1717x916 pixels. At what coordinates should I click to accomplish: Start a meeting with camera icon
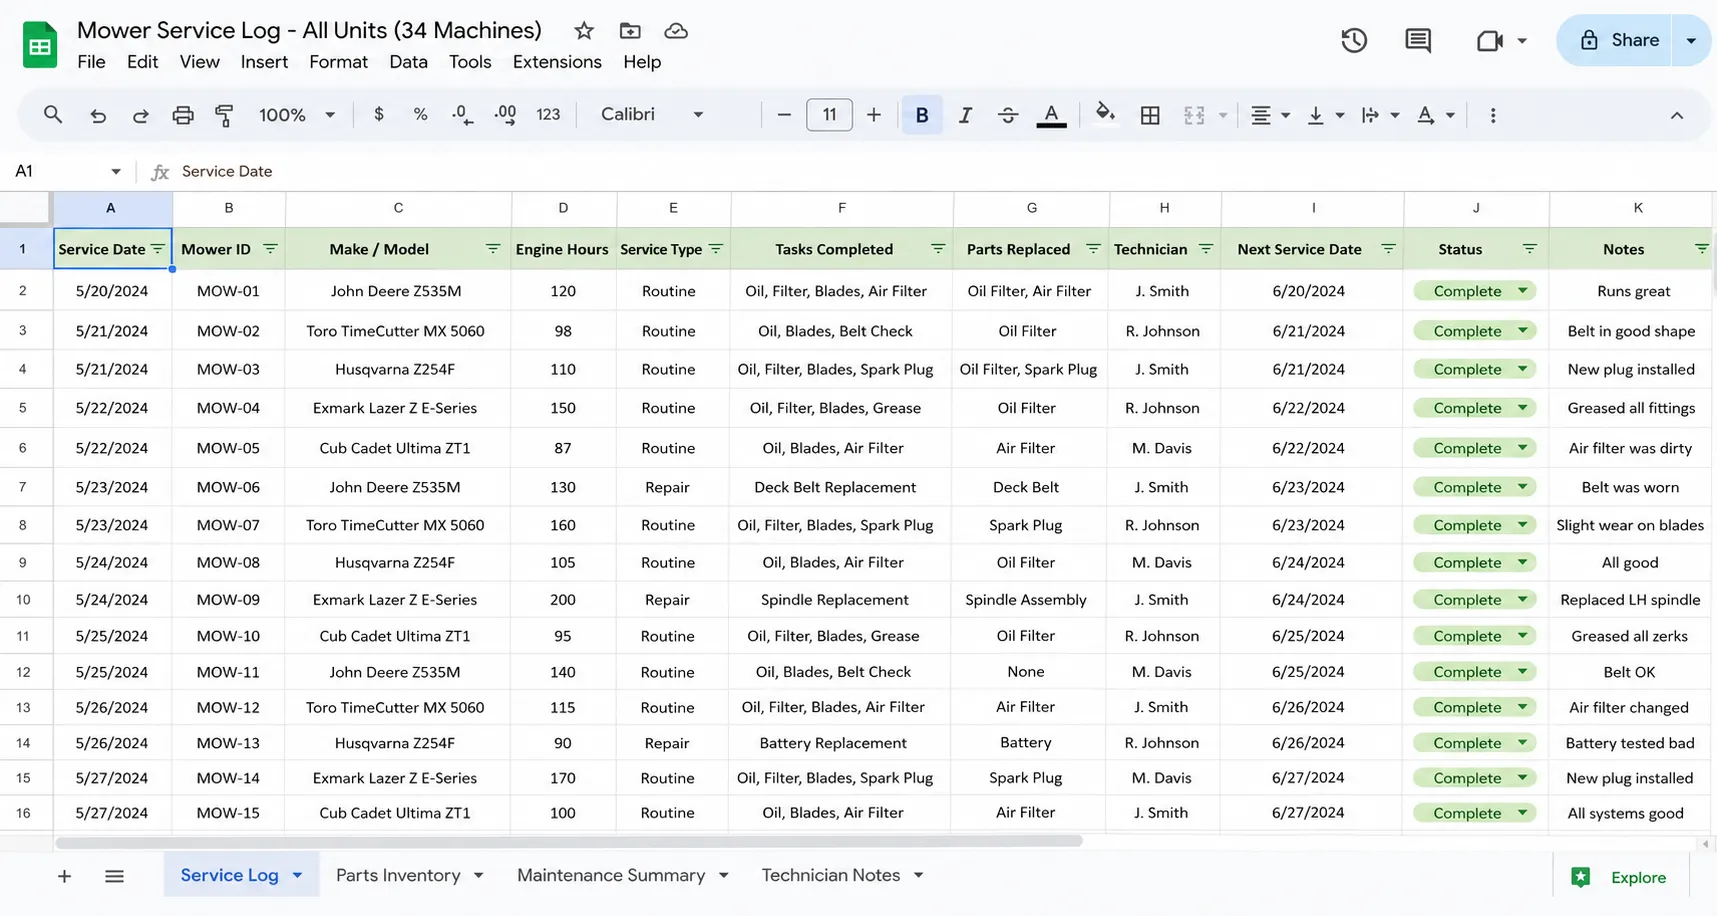click(1490, 40)
